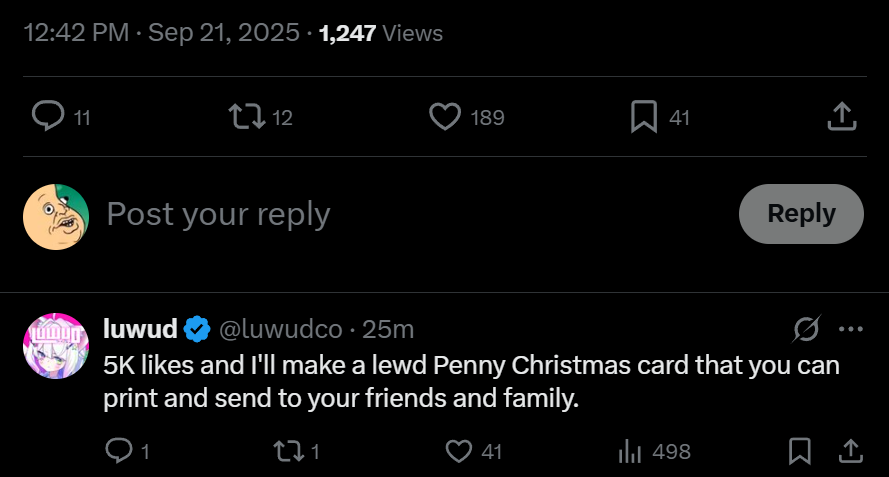
Task: Repost luwud's comment
Action: (289, 452)
